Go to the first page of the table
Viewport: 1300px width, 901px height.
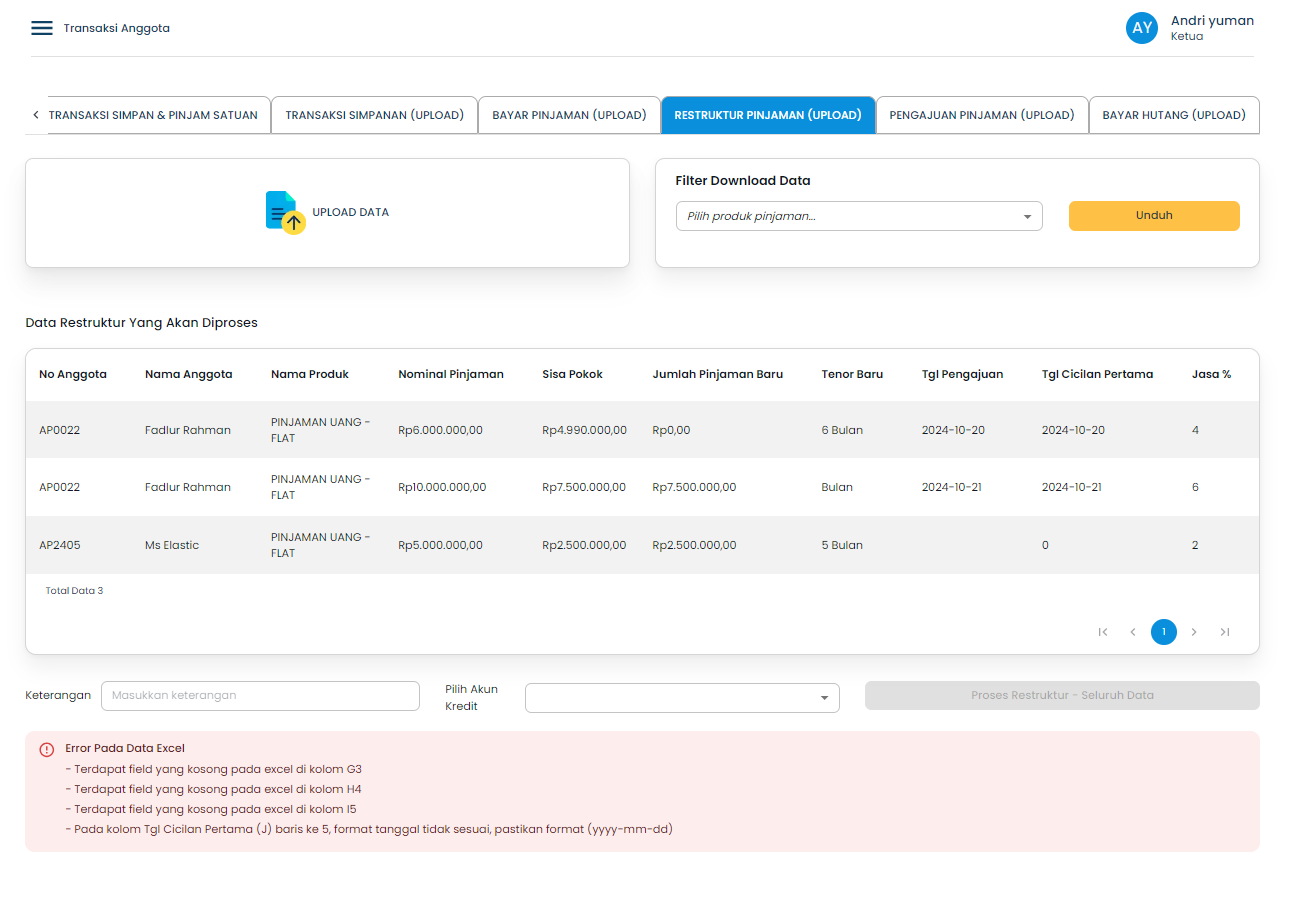[x=1103, y=632]
